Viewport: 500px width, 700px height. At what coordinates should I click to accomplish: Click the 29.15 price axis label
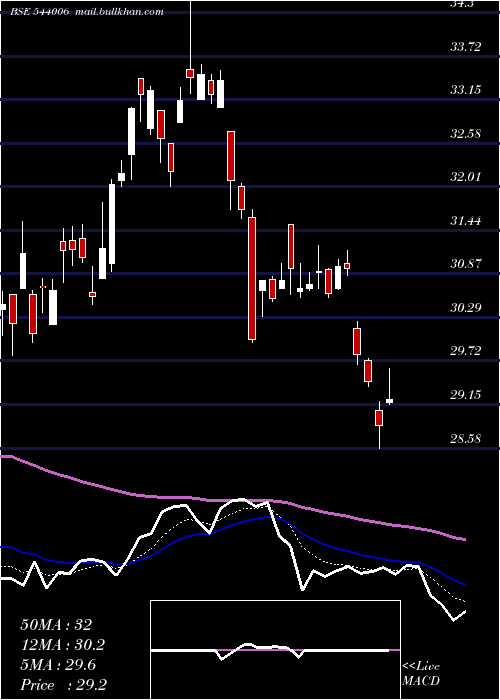(466, 395)
